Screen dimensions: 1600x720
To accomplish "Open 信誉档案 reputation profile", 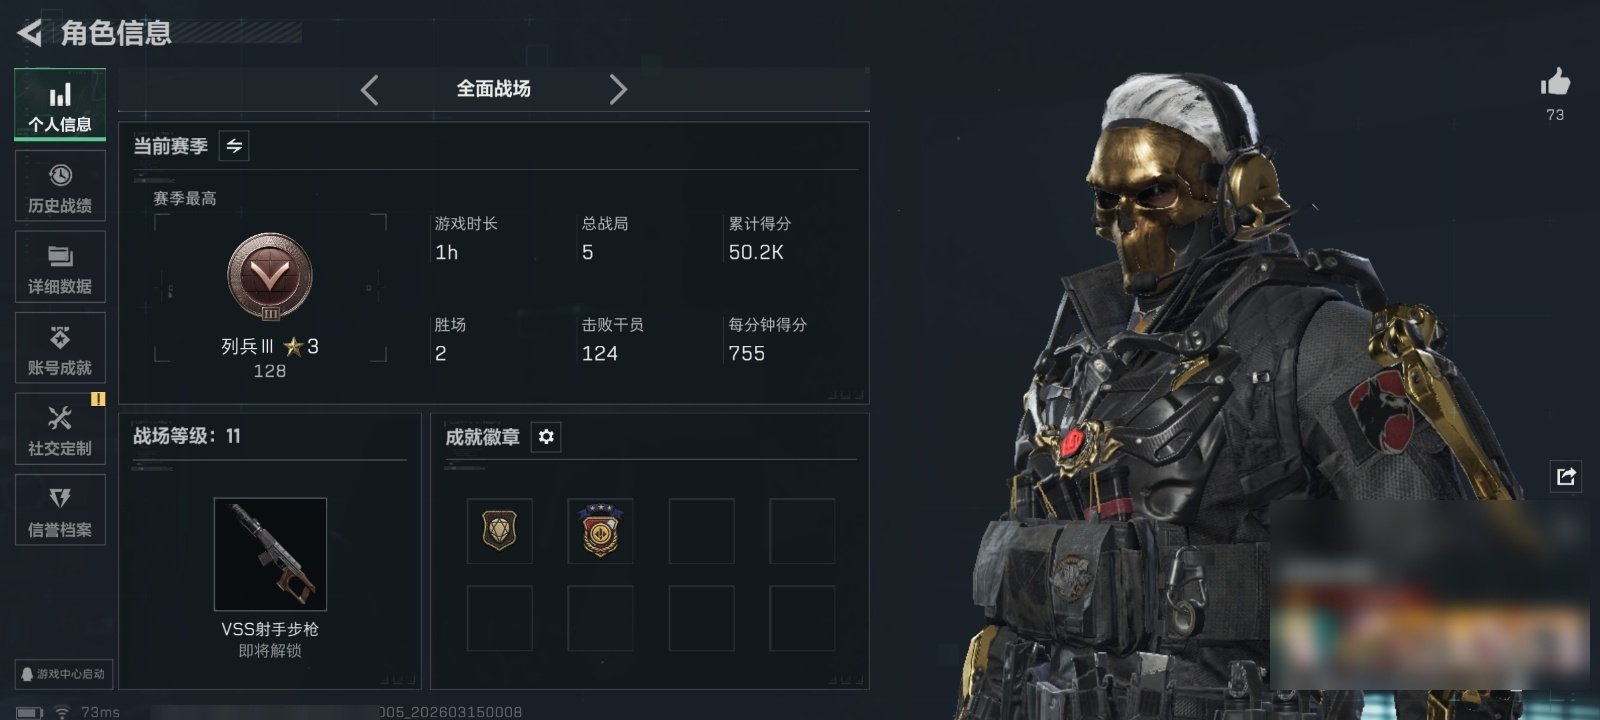I will 60,510.
